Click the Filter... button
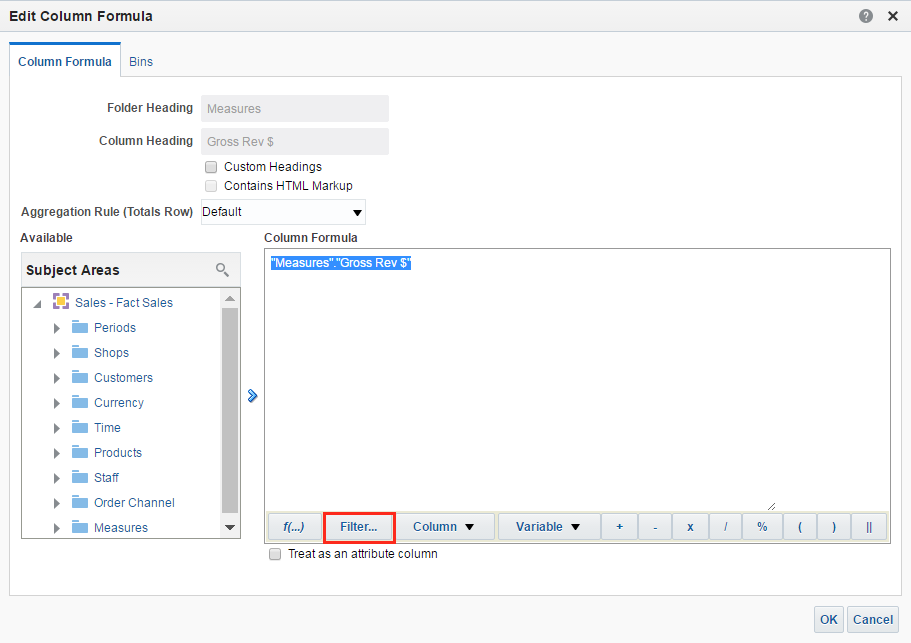The height and width of the screenshot is (643, 911). click(359, 527)
